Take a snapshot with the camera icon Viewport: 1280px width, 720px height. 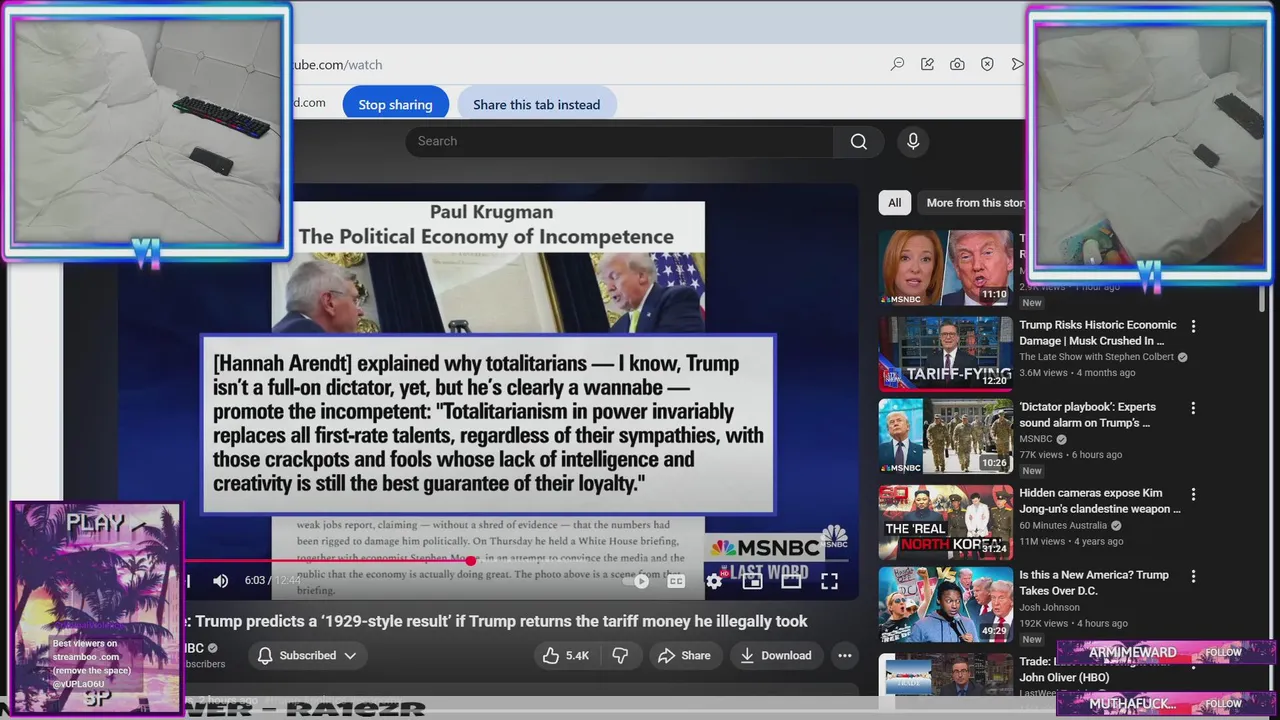pos(957,64)
